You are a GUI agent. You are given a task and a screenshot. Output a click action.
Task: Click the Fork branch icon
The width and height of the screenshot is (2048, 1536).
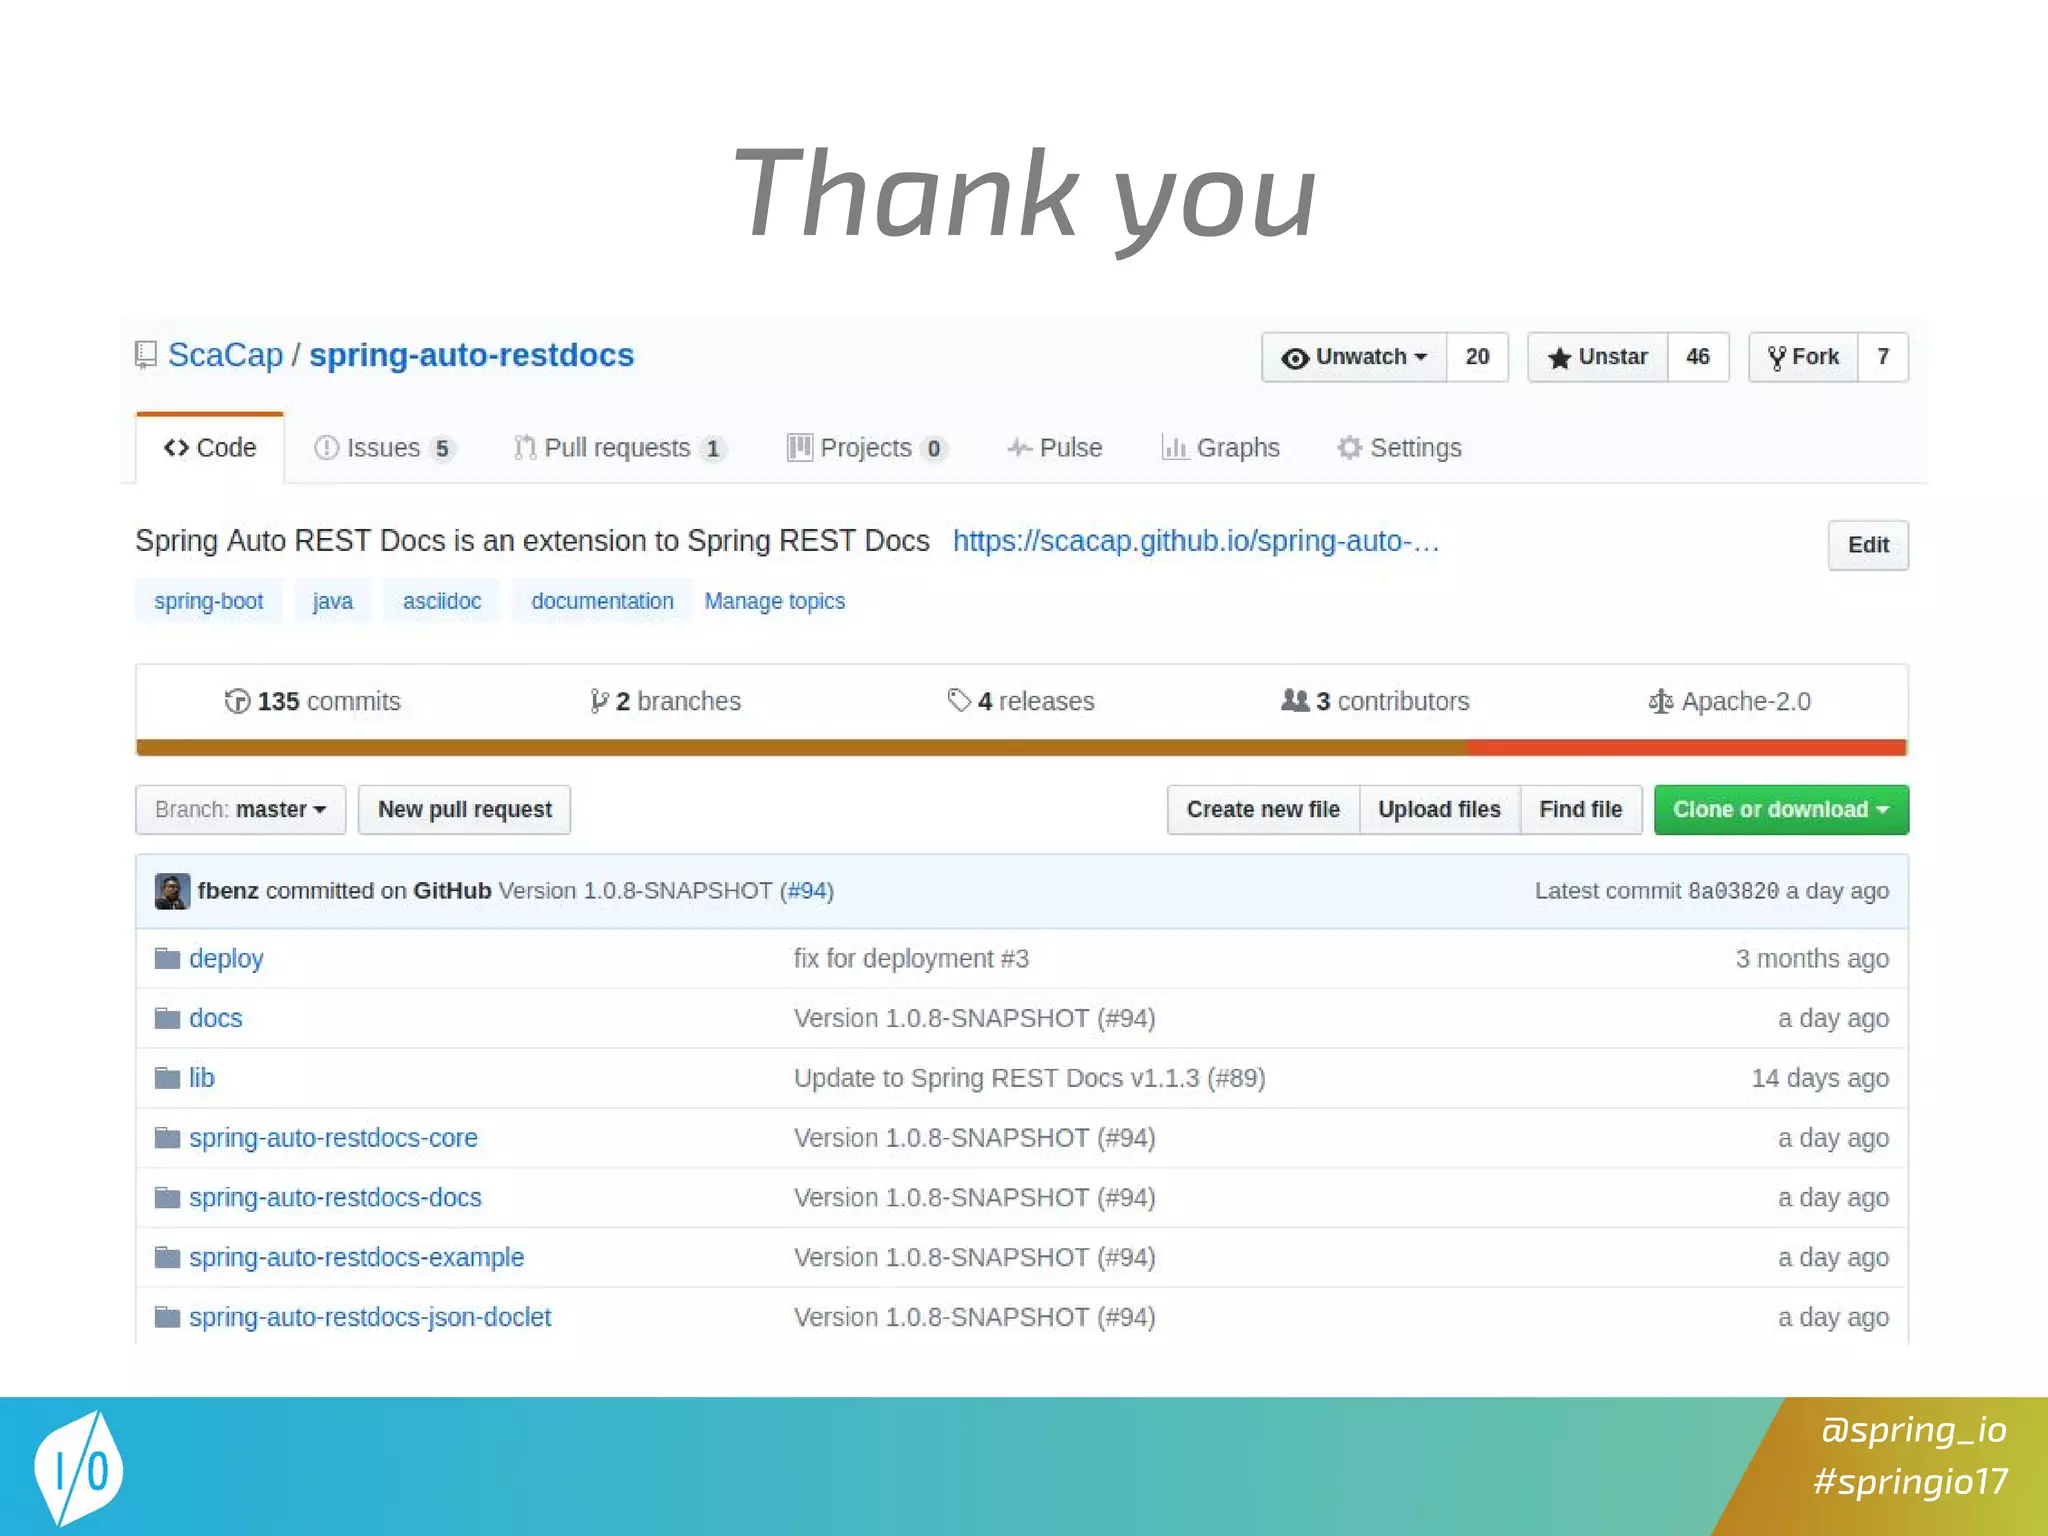1776,358
